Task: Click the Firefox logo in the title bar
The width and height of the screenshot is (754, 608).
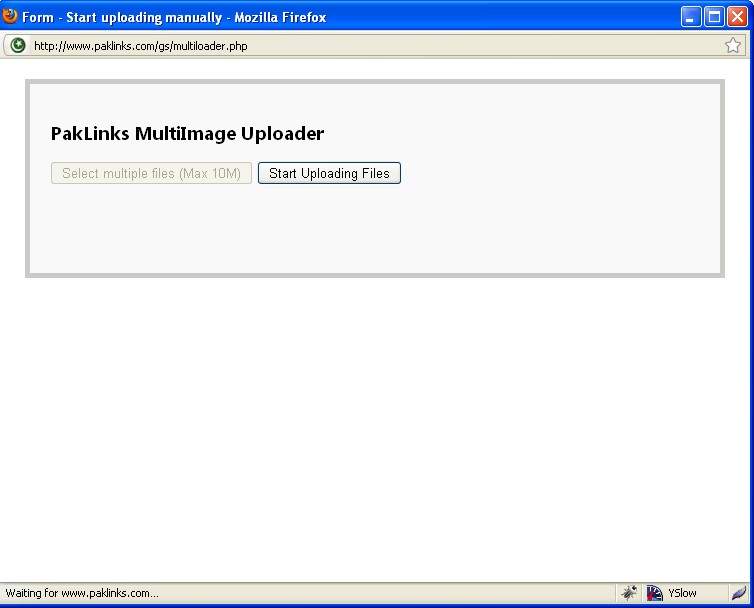Action: click(11, 16)
